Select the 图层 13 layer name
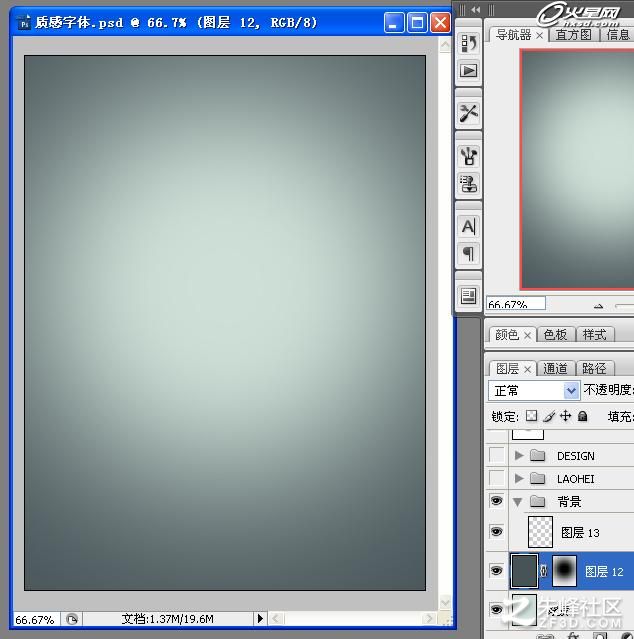Screen dimensions: 634x639 point(580,532)
